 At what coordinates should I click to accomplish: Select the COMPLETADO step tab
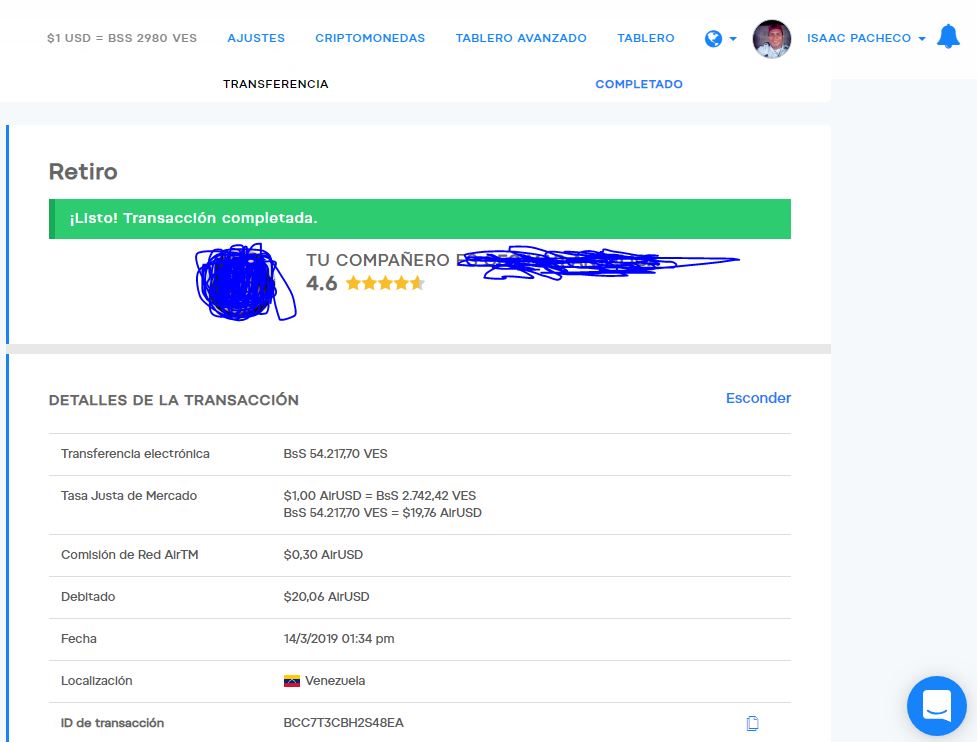639,84
